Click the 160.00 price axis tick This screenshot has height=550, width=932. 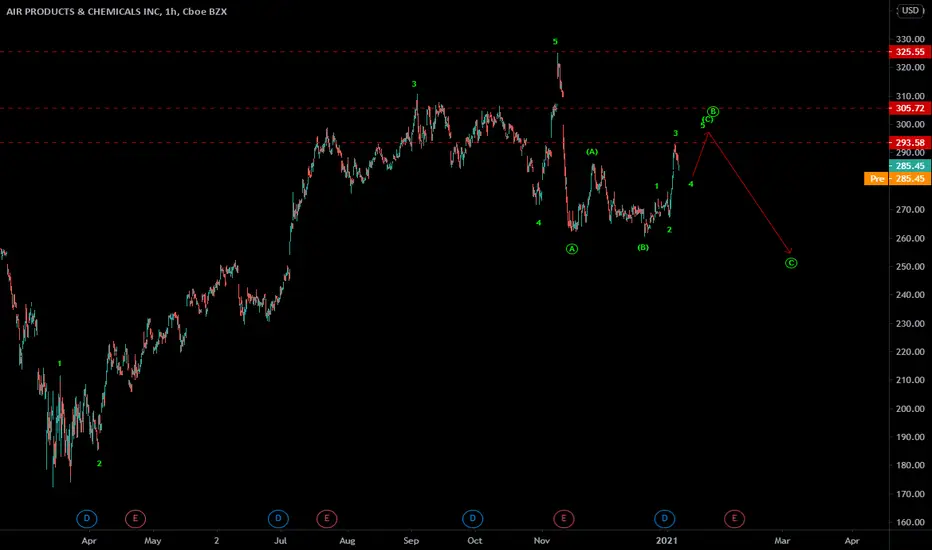click(x=910, y=522)
